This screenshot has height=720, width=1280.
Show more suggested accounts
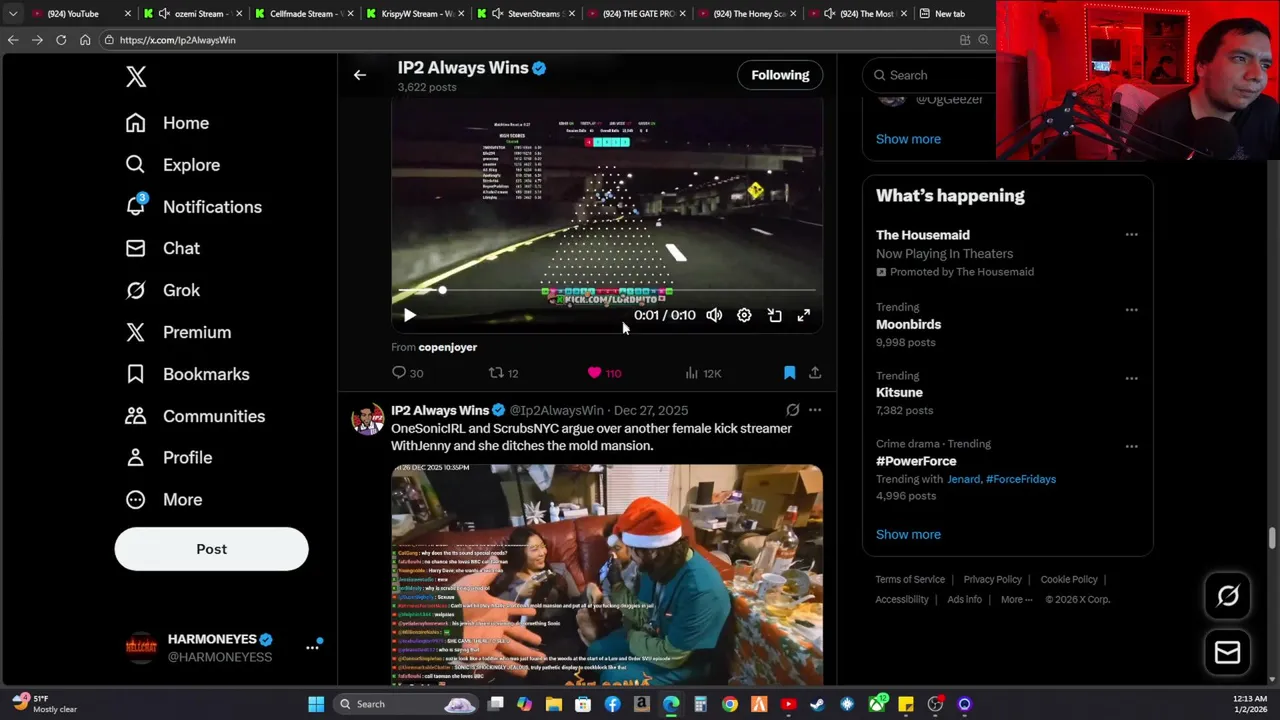[908, 139]
